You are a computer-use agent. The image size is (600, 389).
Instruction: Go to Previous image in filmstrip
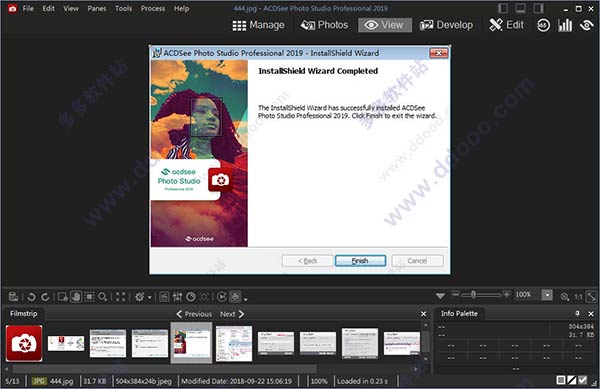[x=194, y=314]
